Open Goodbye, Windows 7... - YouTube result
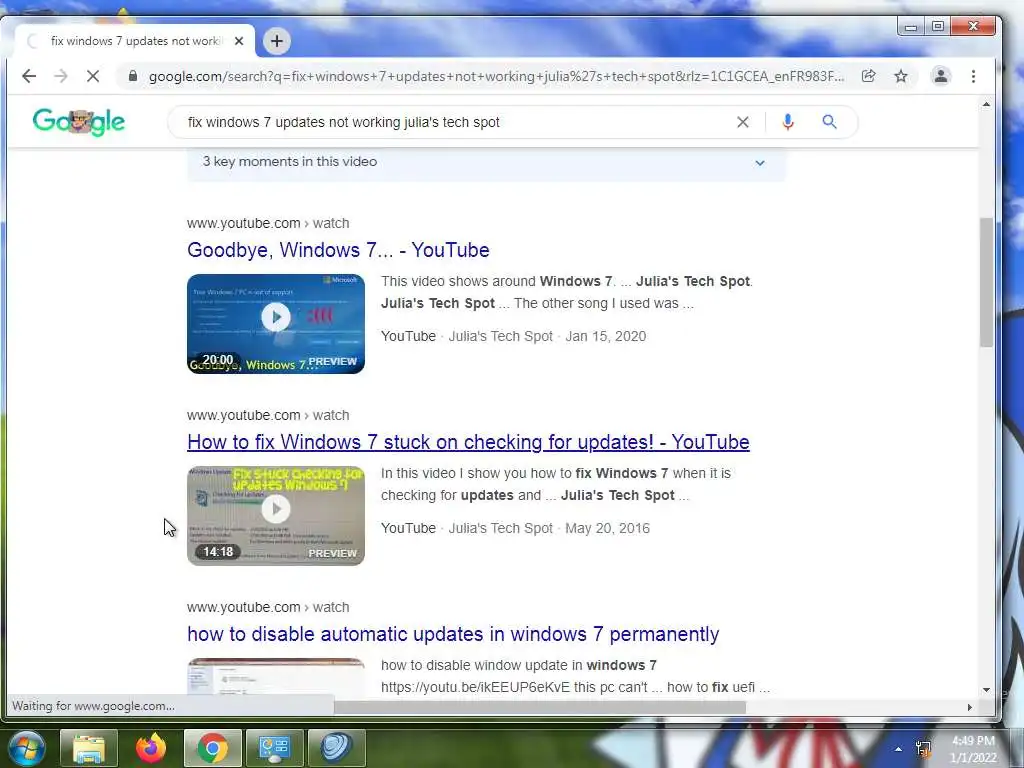The height and width of the screenshot is (768, 1024). click(x=338, y=250)
